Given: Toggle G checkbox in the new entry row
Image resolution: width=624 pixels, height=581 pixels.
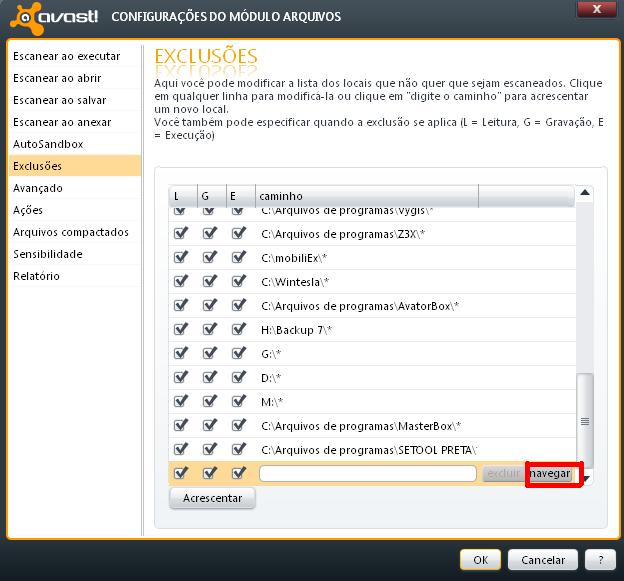Looking at the screenshot, I should pyautogui.click(x=210, y=473).
